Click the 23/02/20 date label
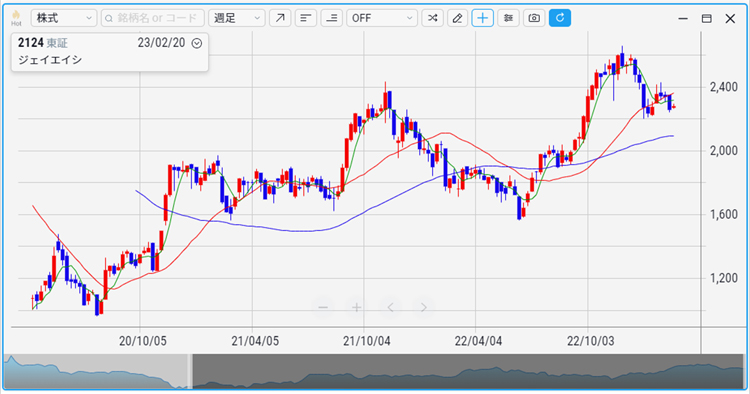 click(x=161, y=43)
